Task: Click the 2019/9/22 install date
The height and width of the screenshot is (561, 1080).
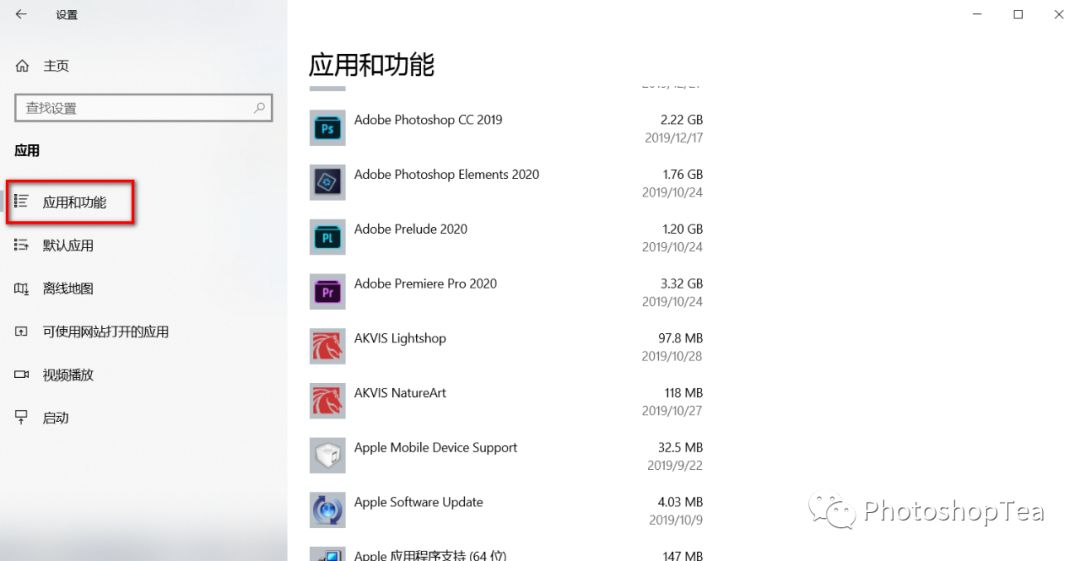Action: (x=675, y=465)
